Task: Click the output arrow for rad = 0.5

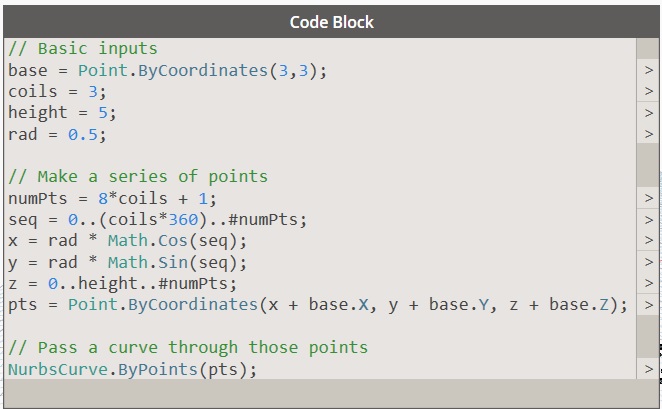Action: pyautogui.click(x=648, y=133)
